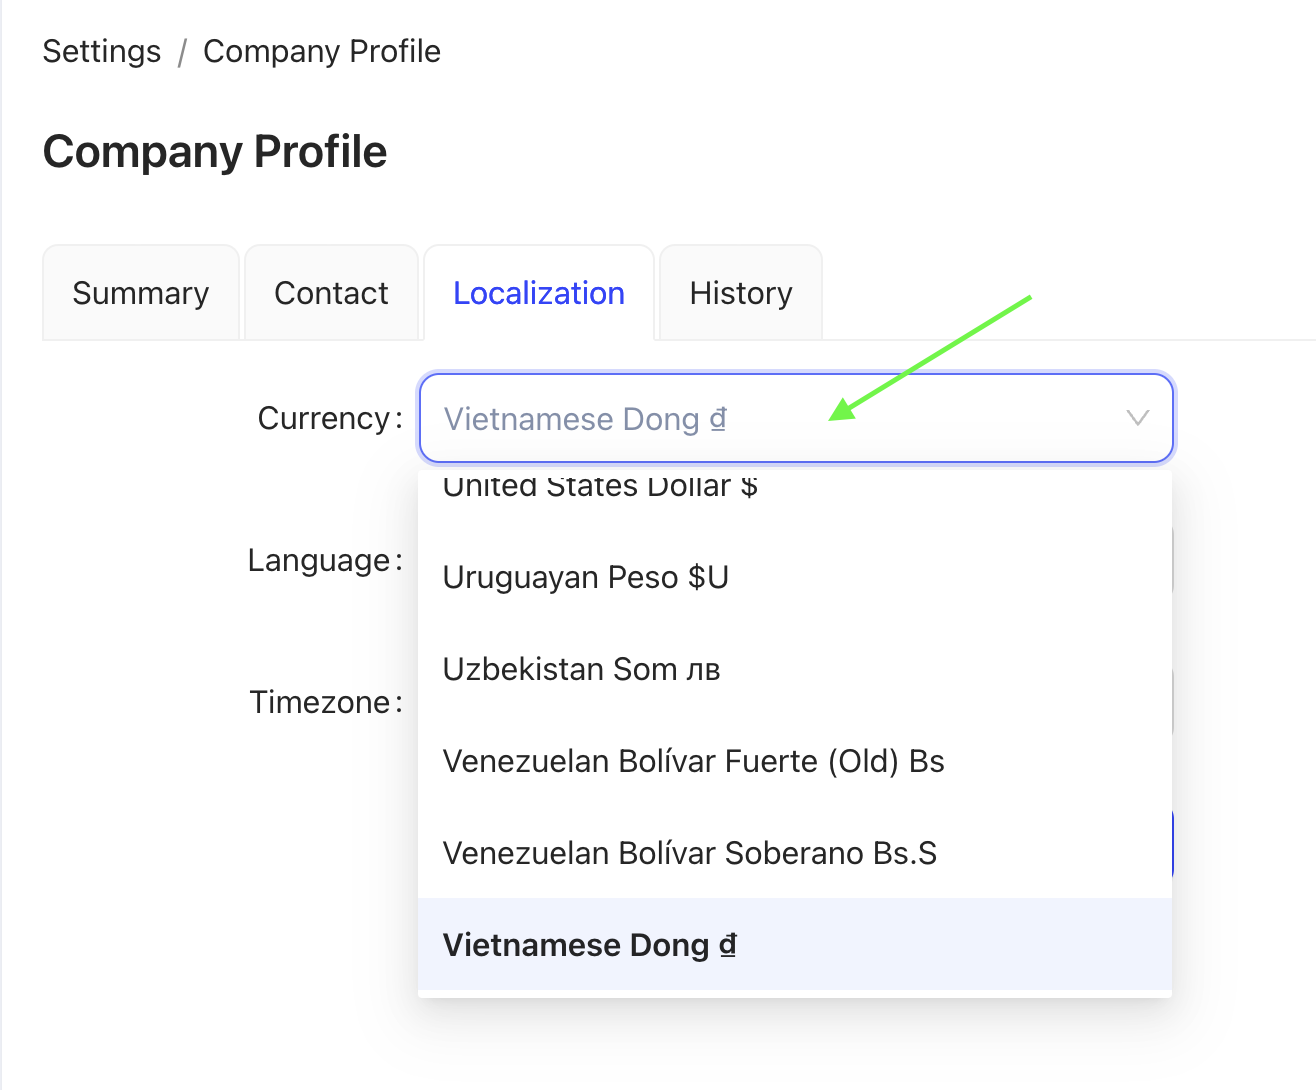Go to the History tab
Screen dimensions: 1316x1090
tap(741, 293)
